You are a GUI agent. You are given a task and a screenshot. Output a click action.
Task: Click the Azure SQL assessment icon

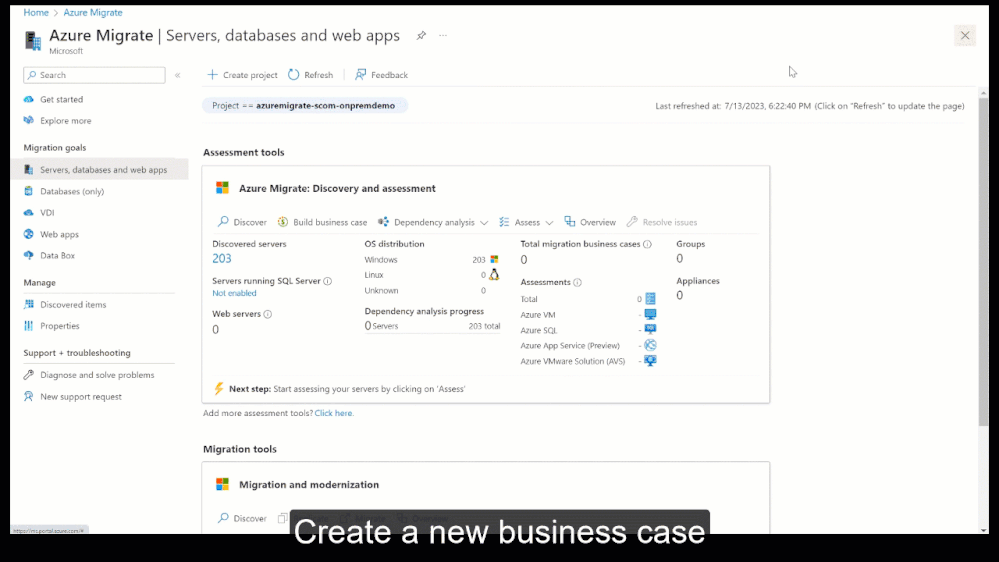[x=650, y=329]
